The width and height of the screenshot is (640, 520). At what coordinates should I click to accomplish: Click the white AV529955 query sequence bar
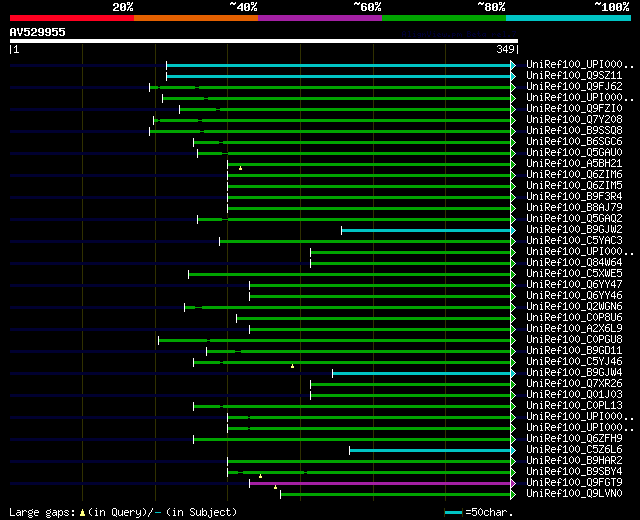pyautogui.click(x=264, y=41)
